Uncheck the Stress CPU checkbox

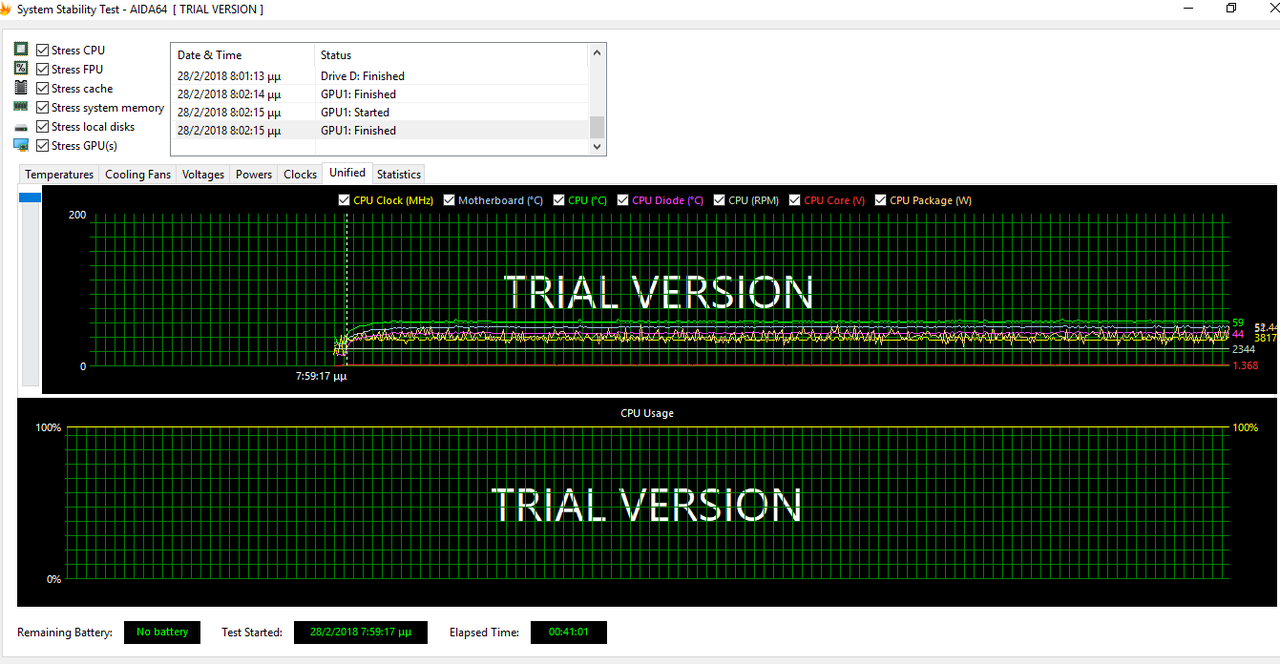pyautogui.click(x=43, y=50)
